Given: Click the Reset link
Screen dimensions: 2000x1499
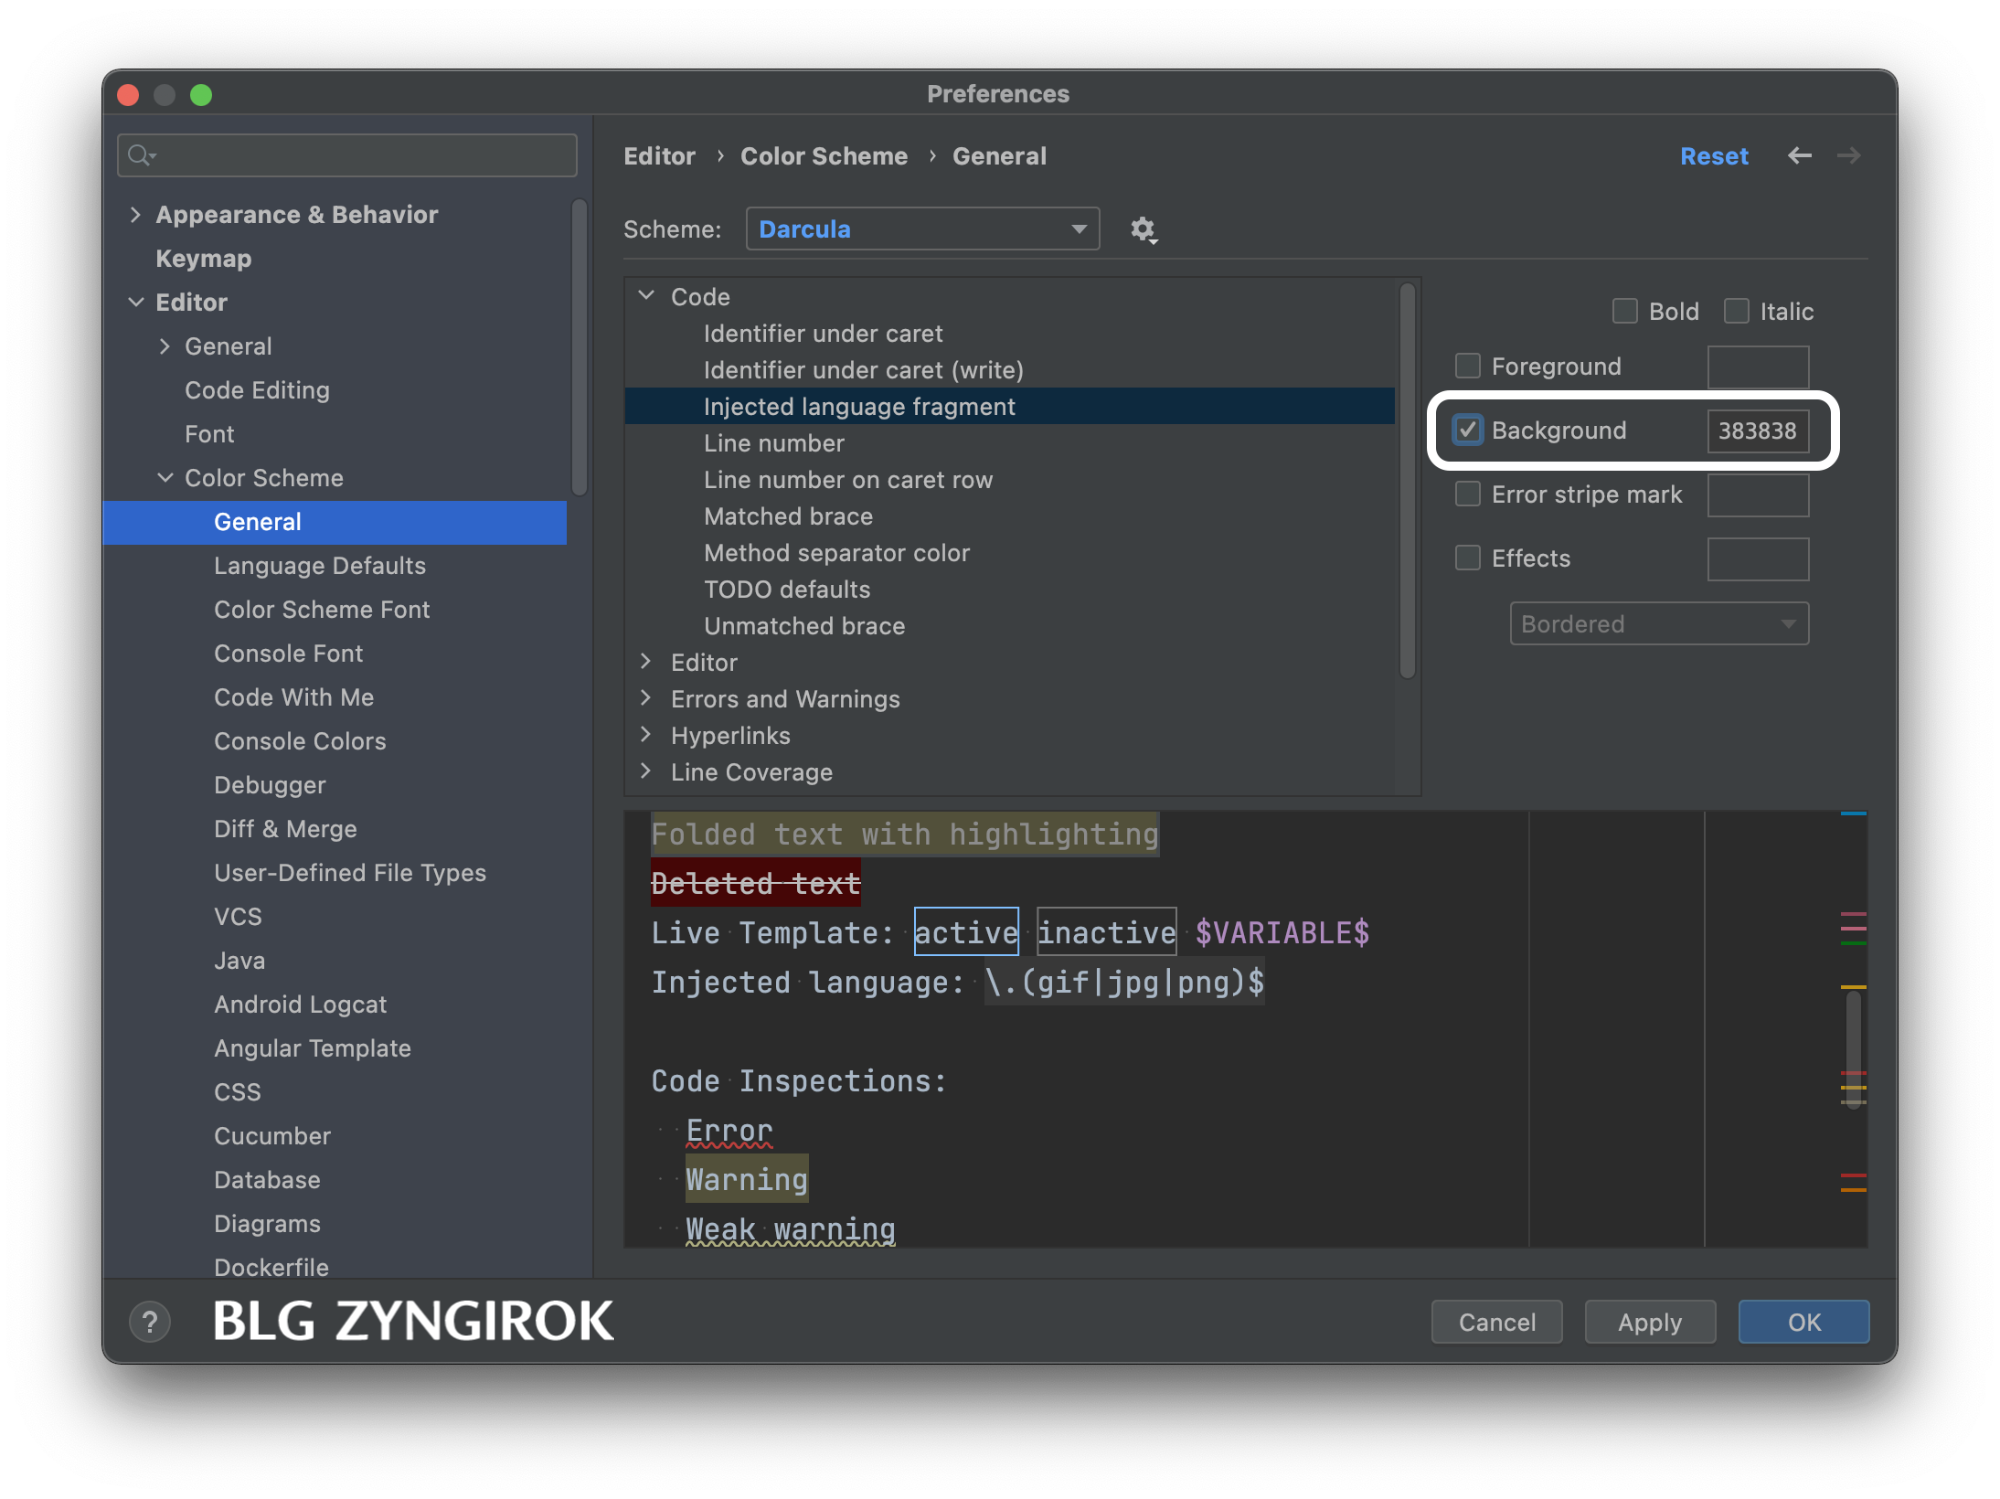Looking at the screenshot, I should pyautogui.click(x=1713, y=156).
